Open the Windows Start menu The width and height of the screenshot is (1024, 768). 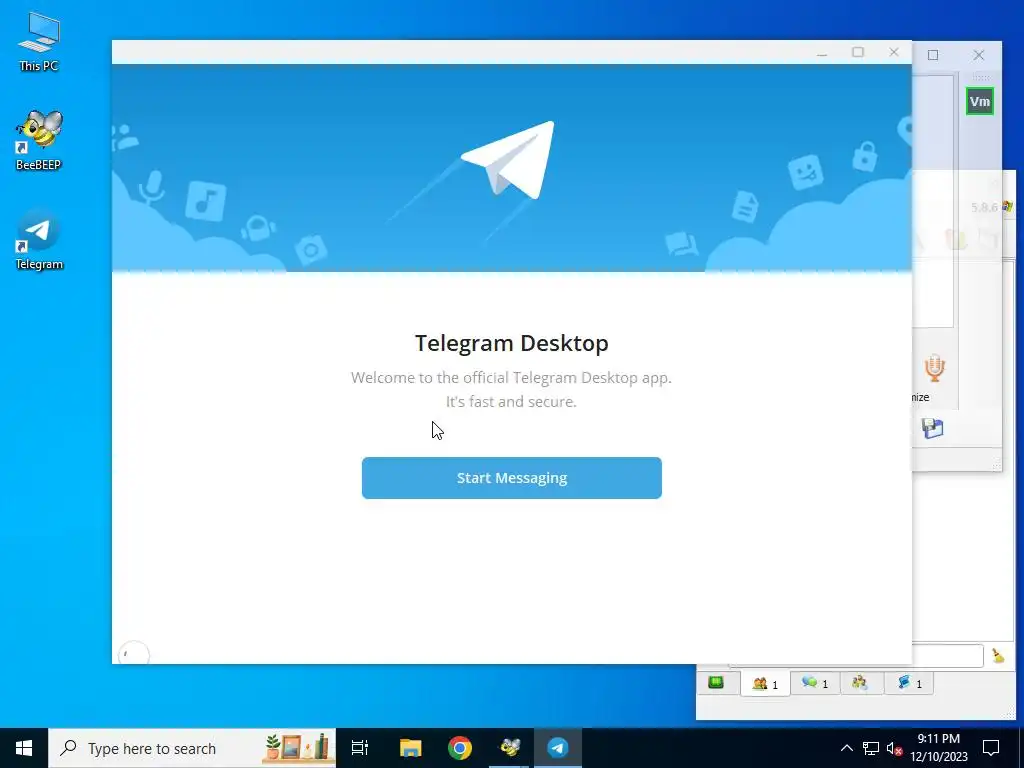24,748
